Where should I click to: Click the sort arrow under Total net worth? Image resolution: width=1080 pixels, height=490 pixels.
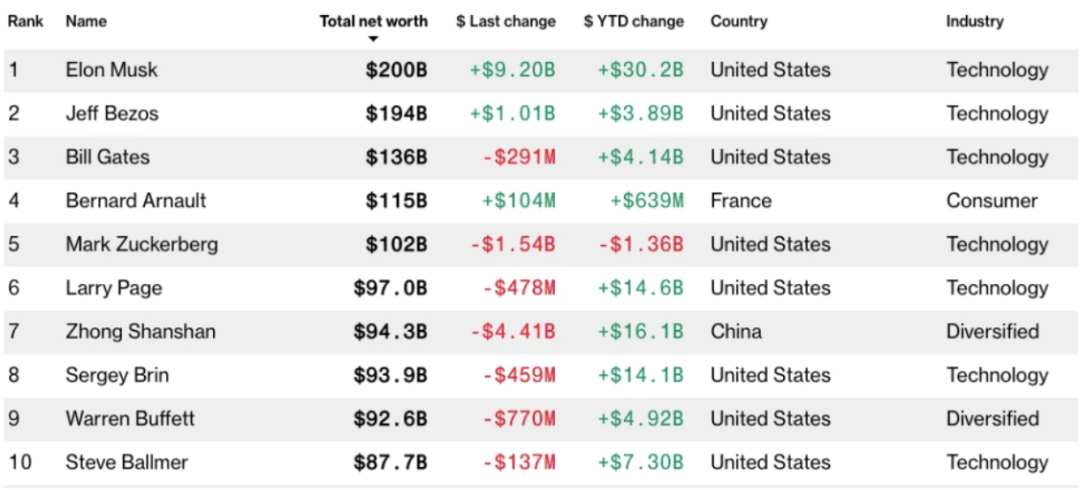coord(373,40)
